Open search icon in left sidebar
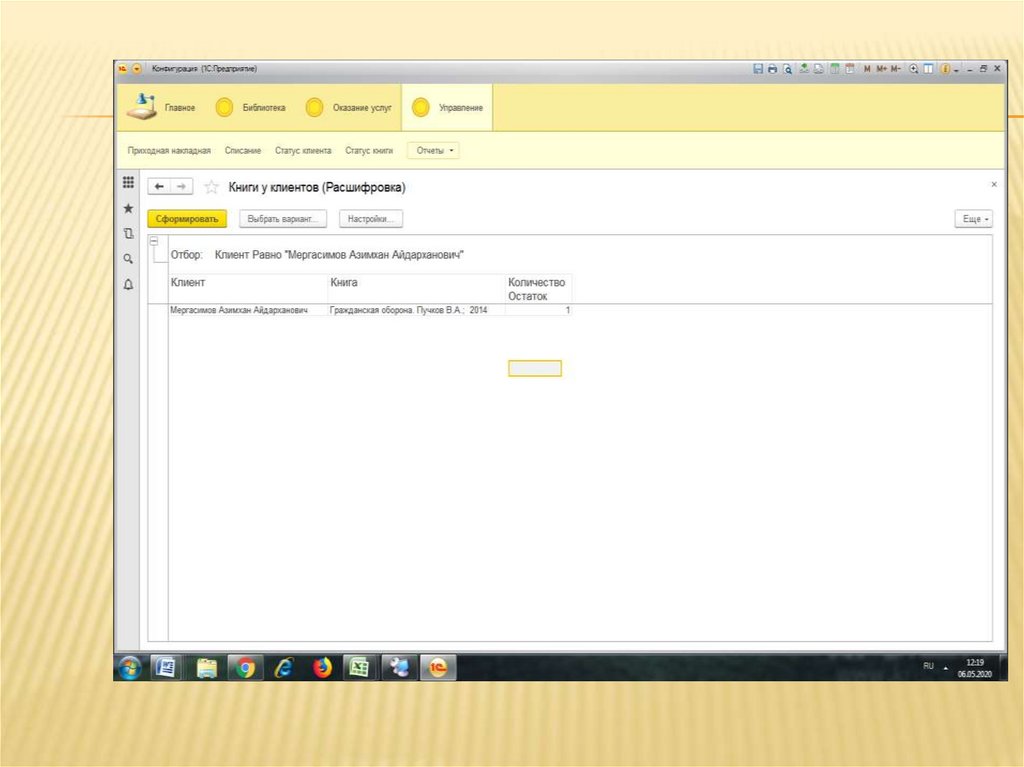The height and width of the screenshot is (767, 1024). coord(128,259)
